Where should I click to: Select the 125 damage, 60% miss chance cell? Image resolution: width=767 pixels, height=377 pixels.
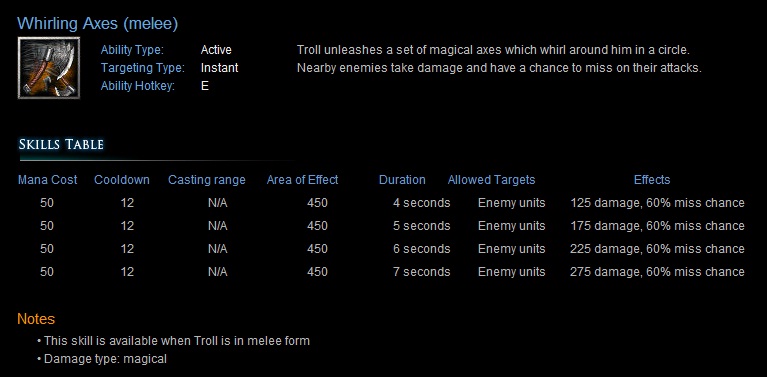click(x=657, y=203)
